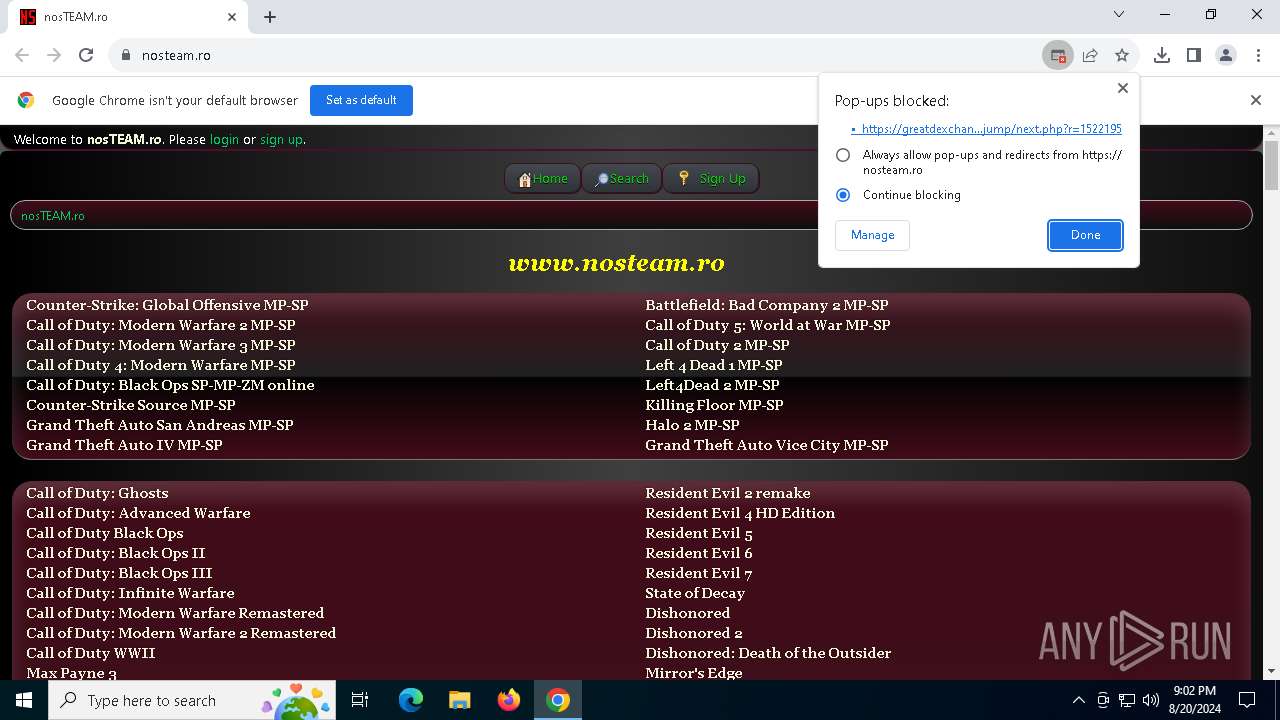1280x720 pixels.
Task: Open Resident Evil 2 remake
Action: [x=728, y=493]
